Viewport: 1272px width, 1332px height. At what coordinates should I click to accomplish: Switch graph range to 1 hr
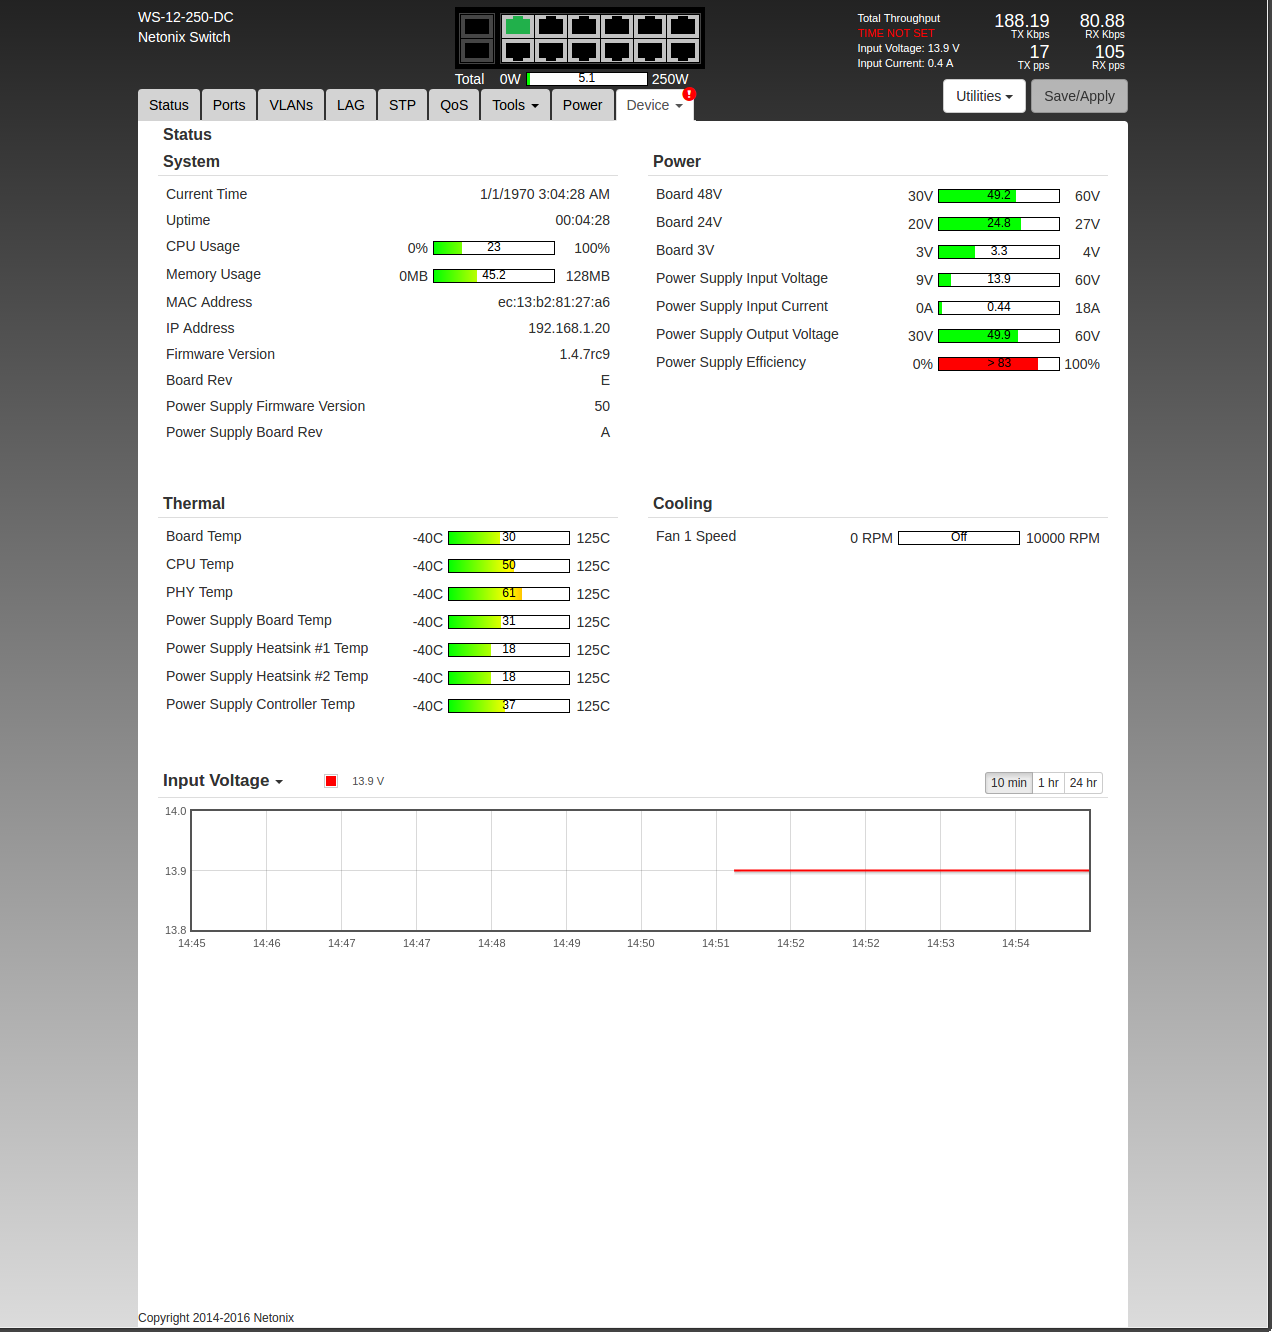(x=1048, y=783)
